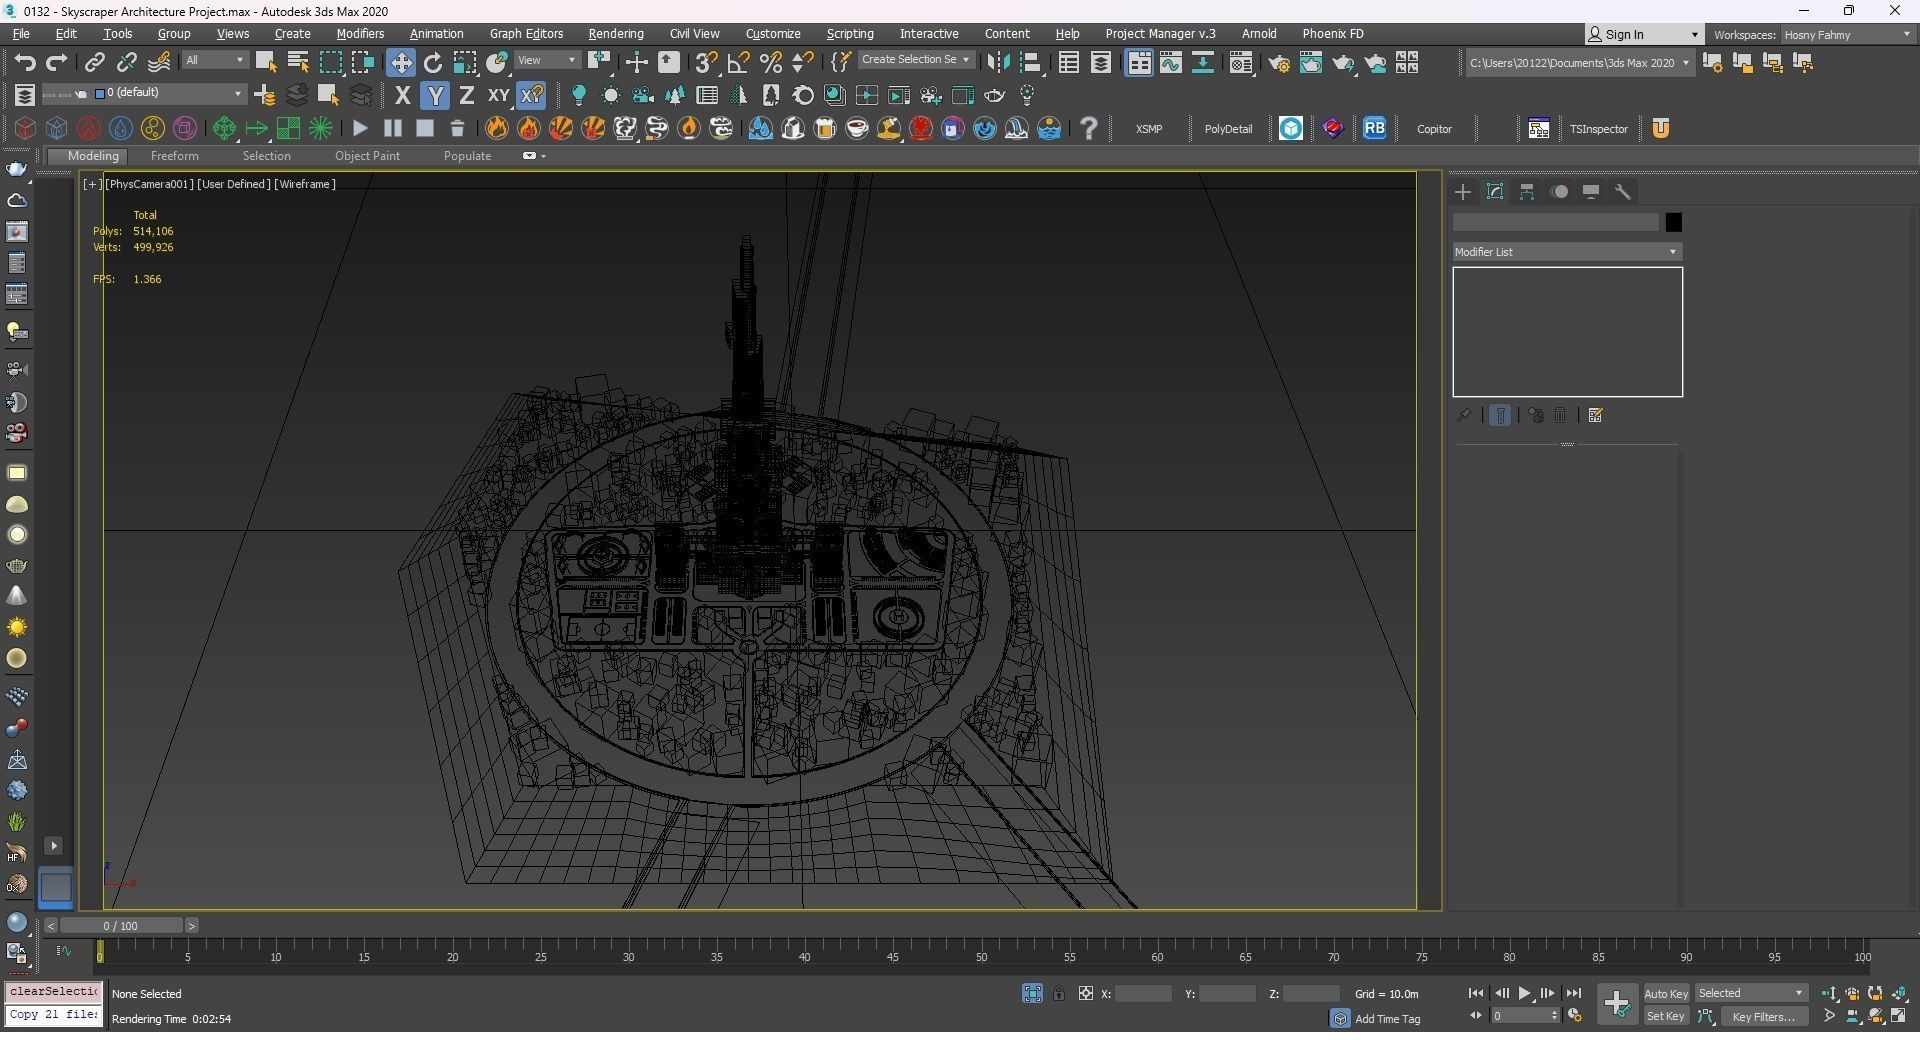Expand the project path dropdown
The image size is (1920, 1040).
click(x=1686, y=63)
